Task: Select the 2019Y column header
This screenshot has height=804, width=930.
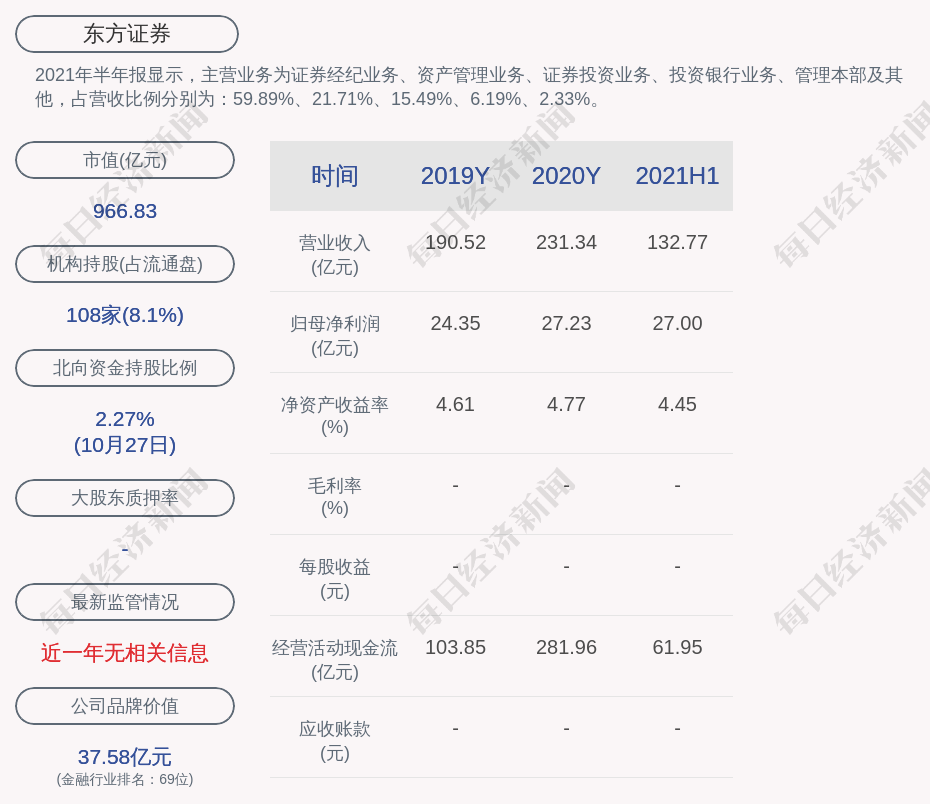Action: [x=455, y=176]
